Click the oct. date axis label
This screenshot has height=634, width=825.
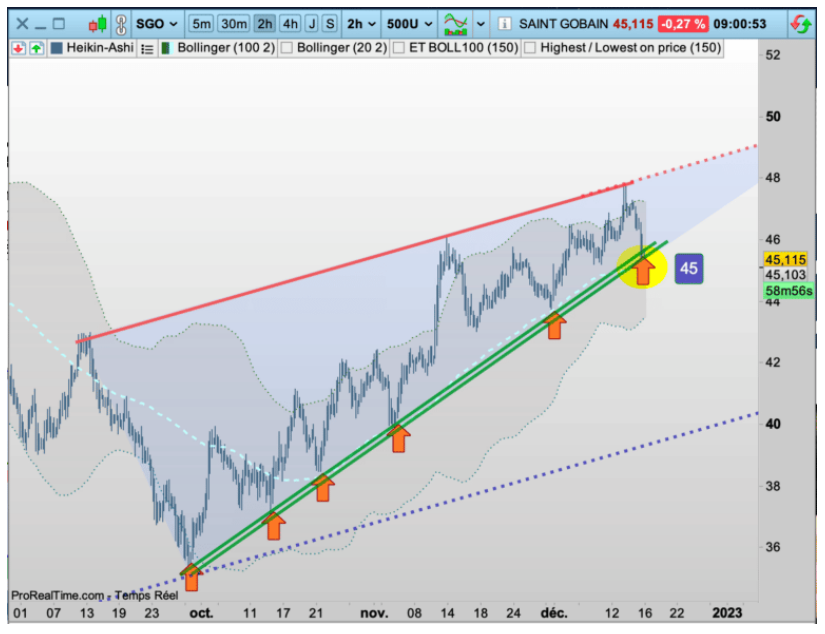(x=201, y=613)
